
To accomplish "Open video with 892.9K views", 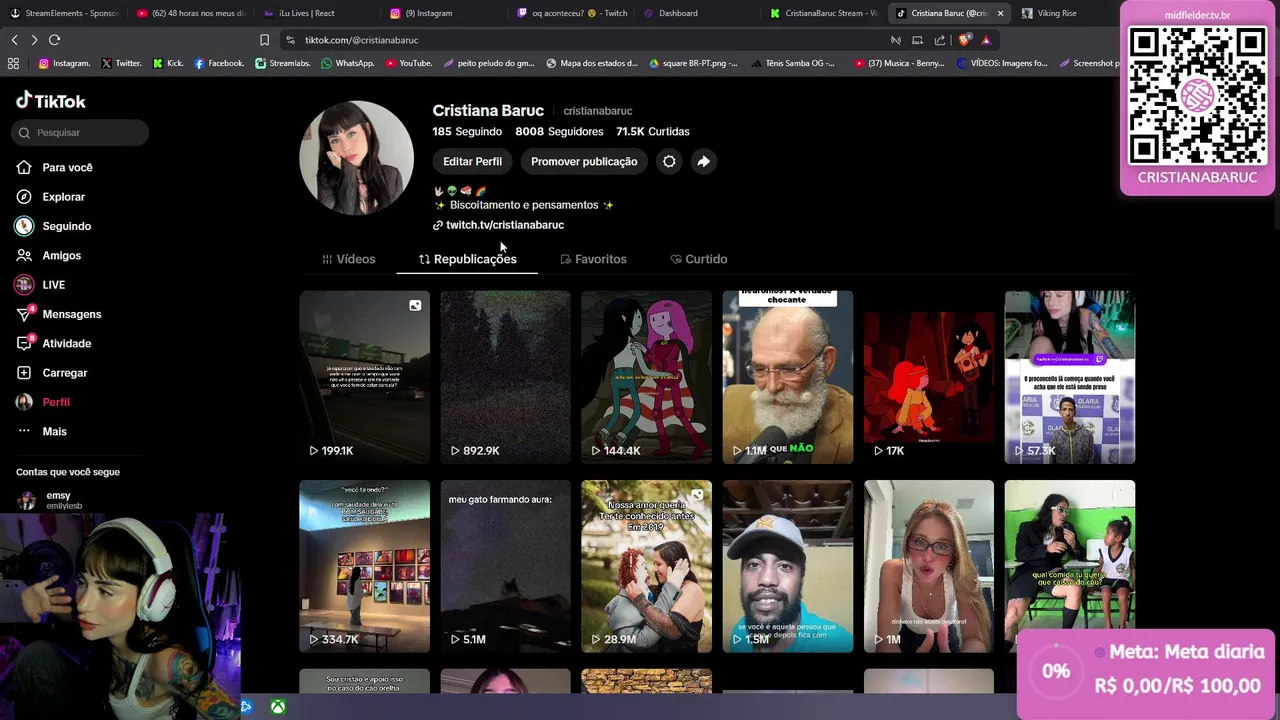I will pyautogui.click(x=505, y=377).
